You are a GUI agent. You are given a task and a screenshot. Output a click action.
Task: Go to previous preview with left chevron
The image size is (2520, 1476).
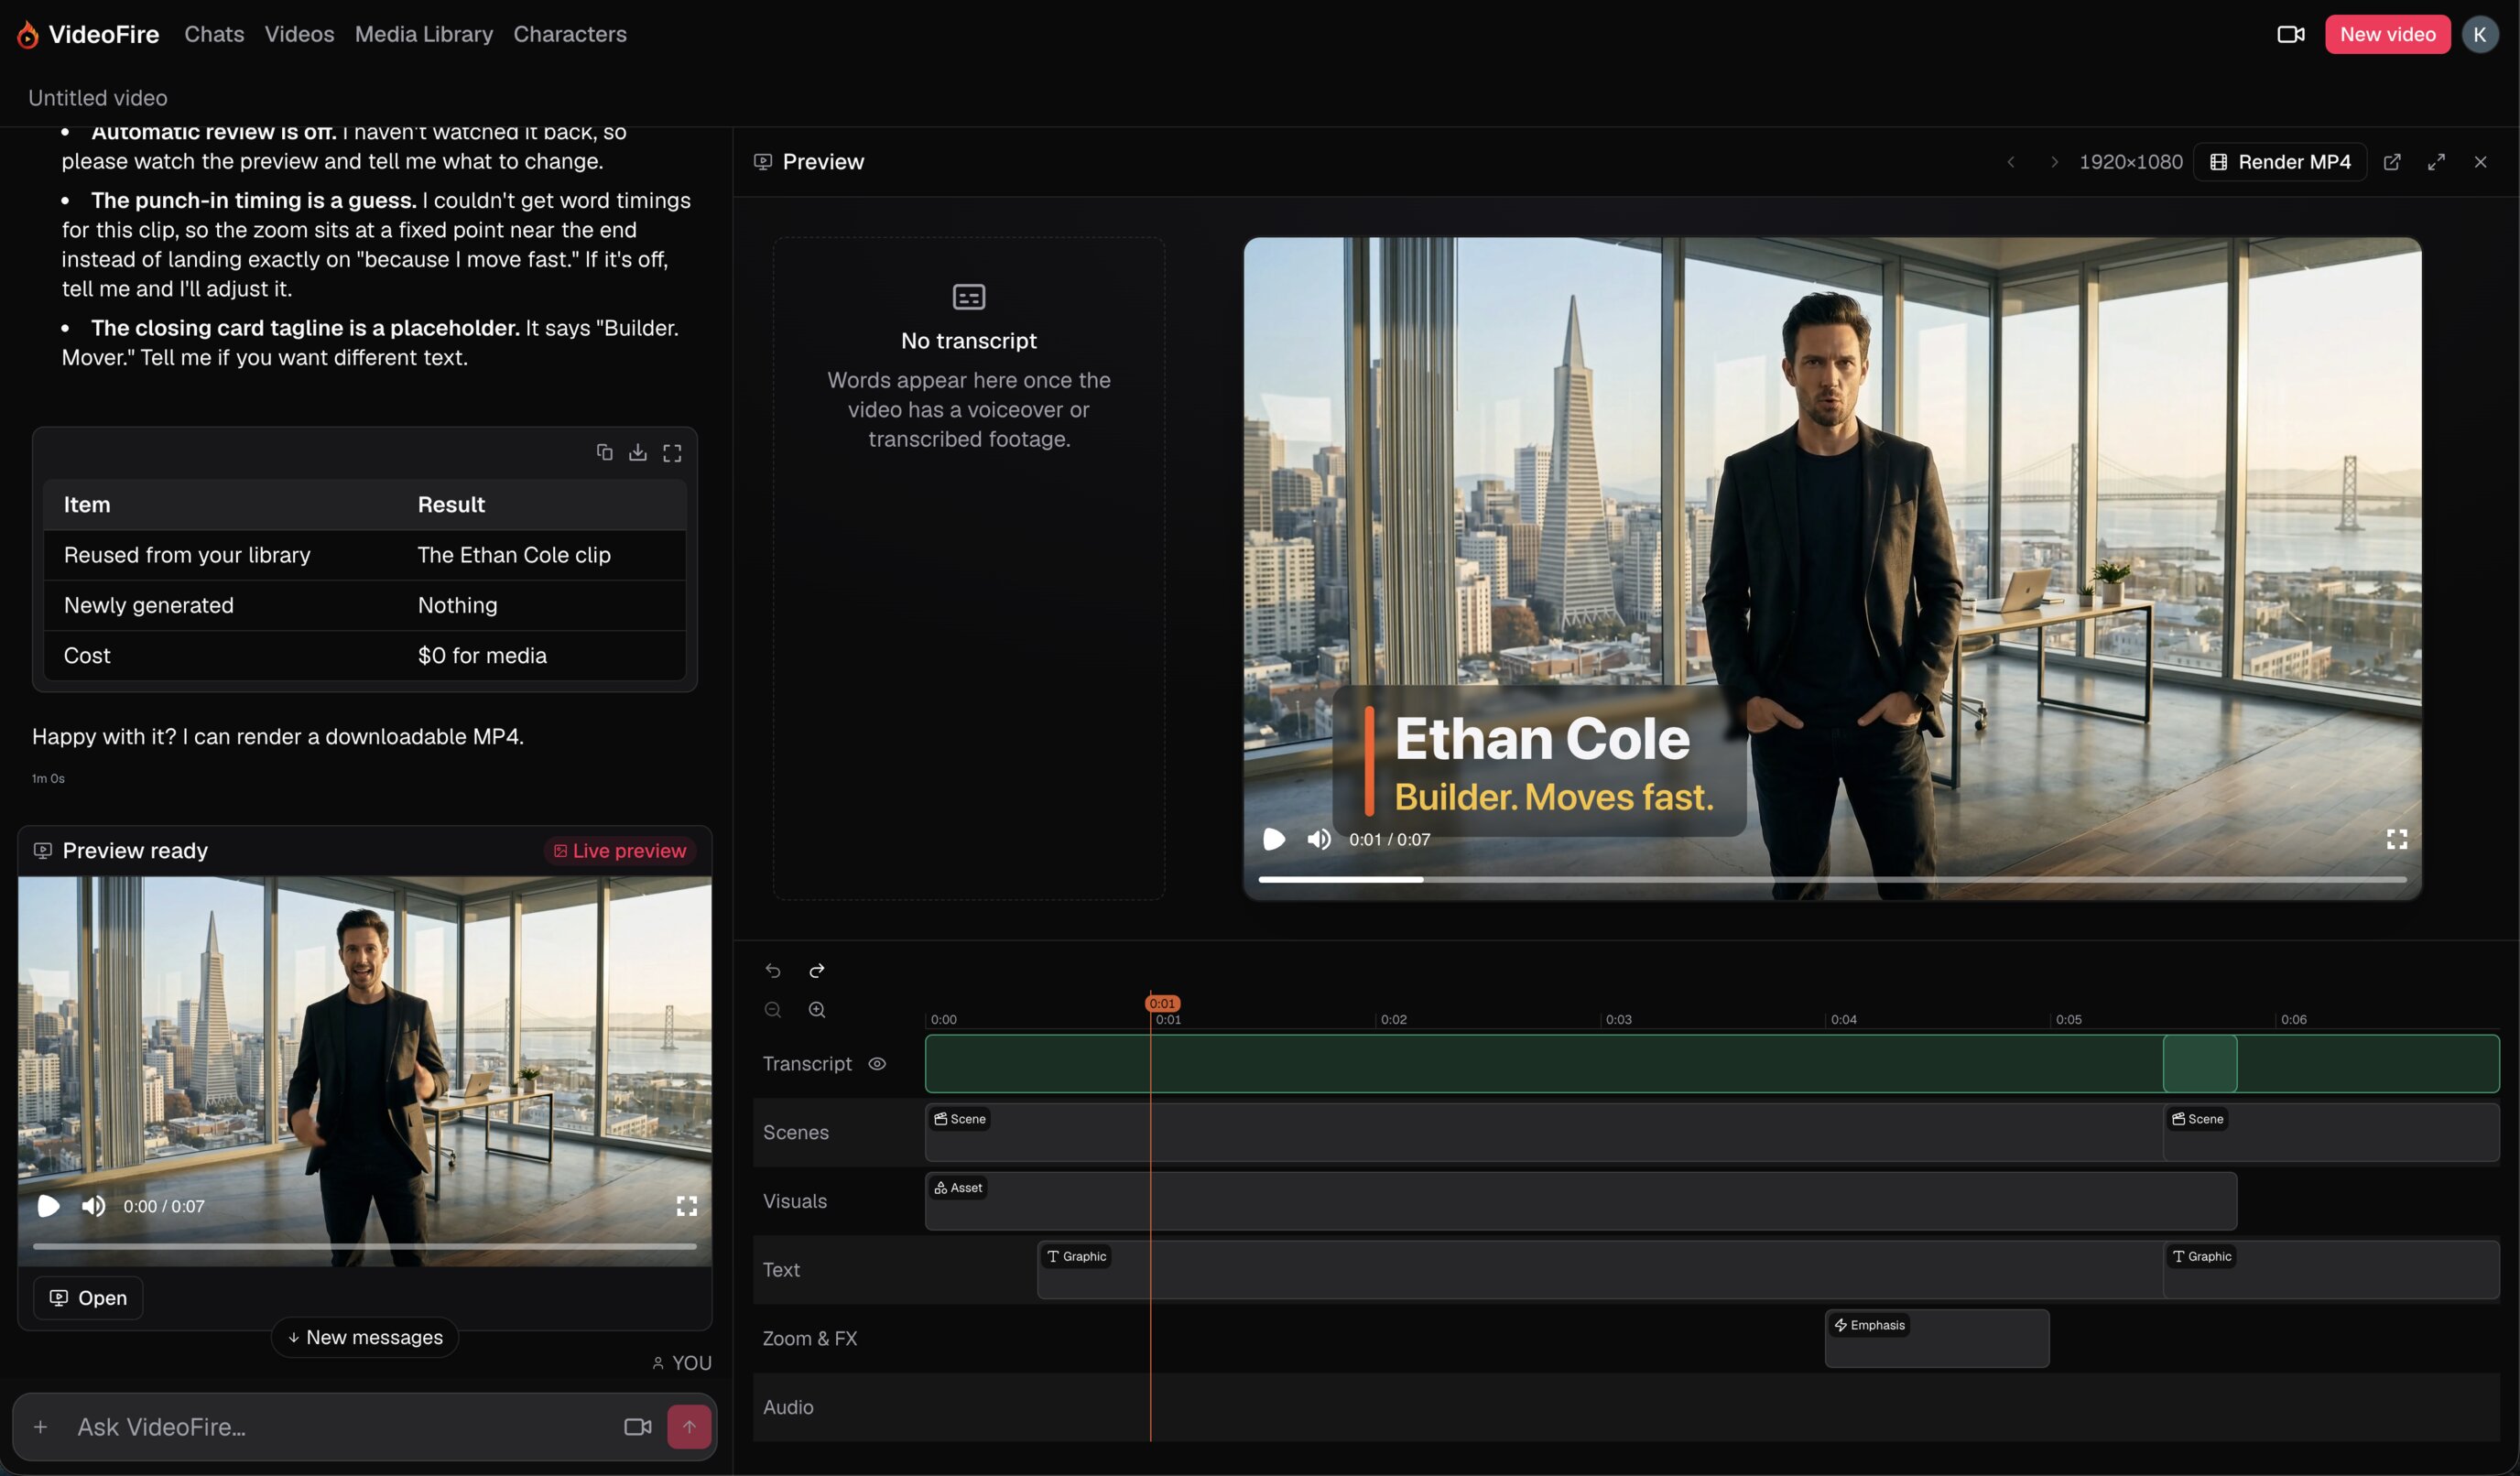coord(2010,162)
